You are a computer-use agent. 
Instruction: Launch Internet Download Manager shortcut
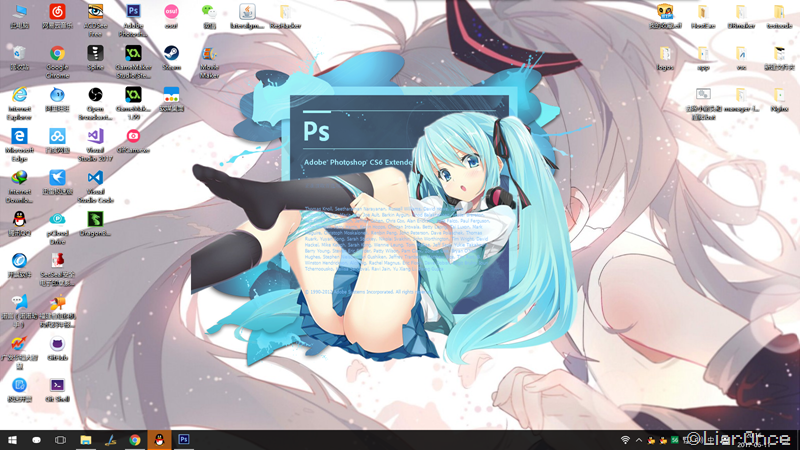coord(19,178)
